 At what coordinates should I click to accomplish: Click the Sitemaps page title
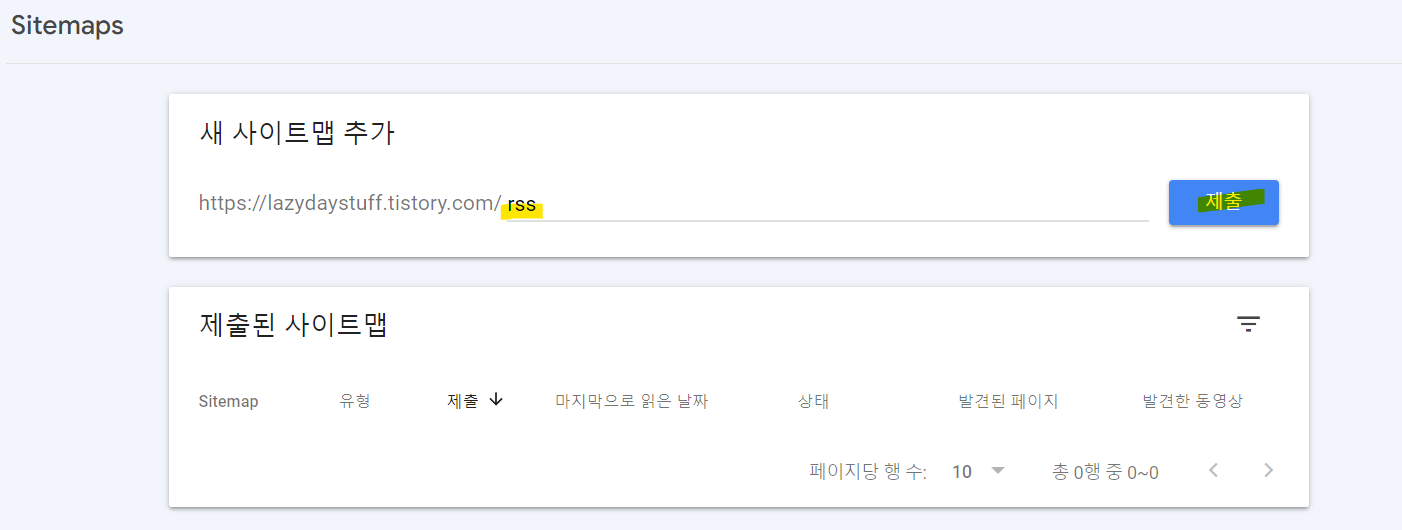pyautogui.click(x=67, y=26)
